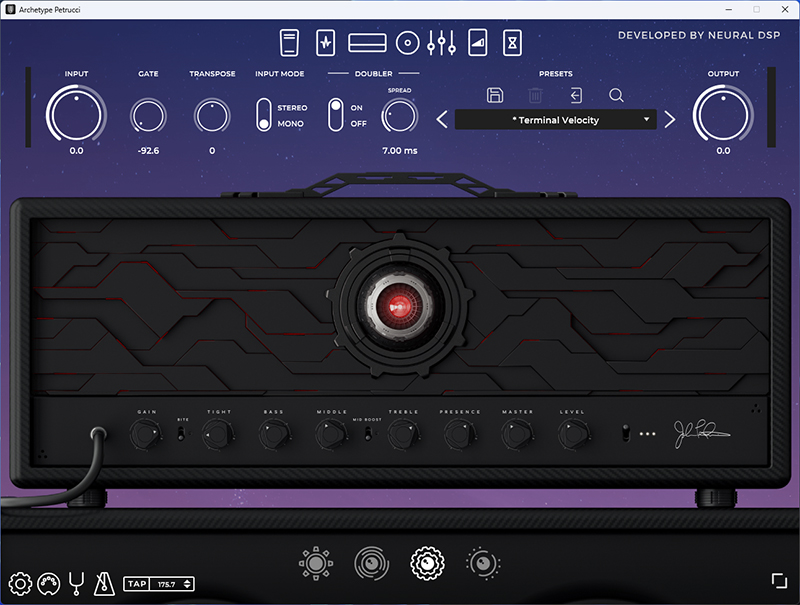Flip the amp power switch near the signature

click(626, 433)
